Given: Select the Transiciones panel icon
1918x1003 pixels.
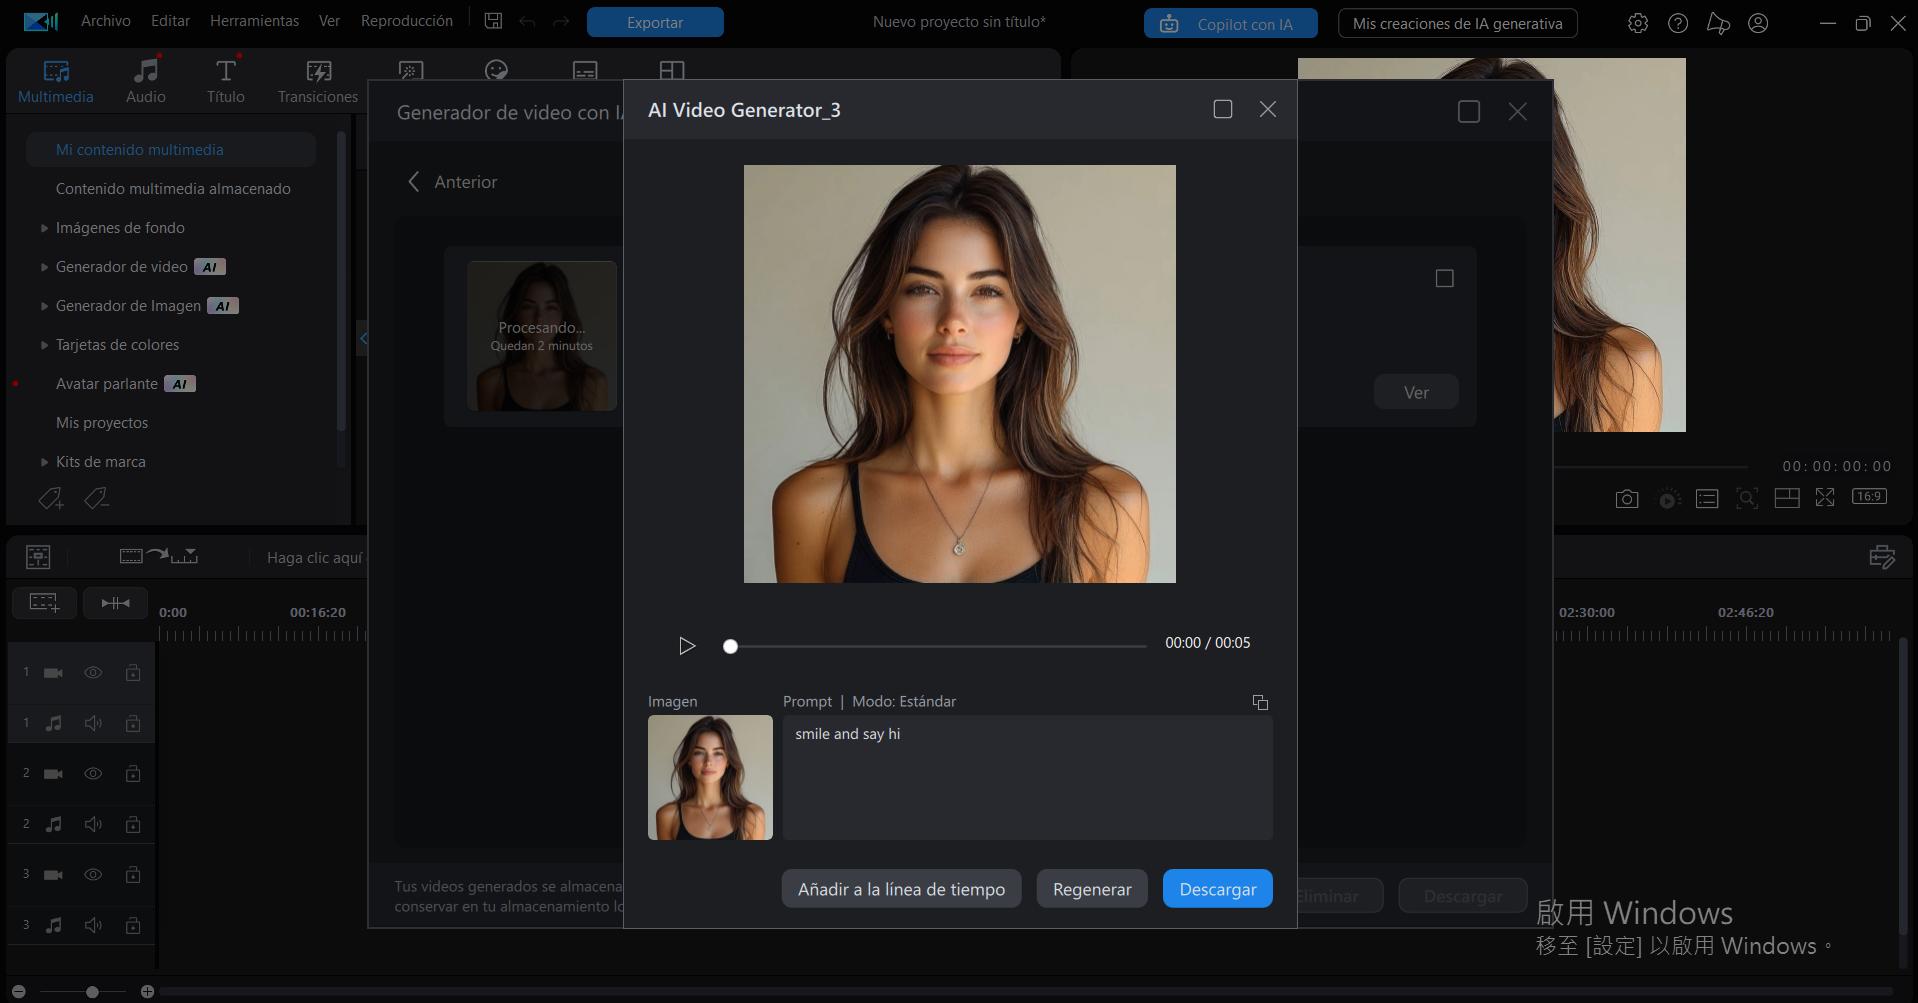Looking at the screenshot, I should [317, 79].
